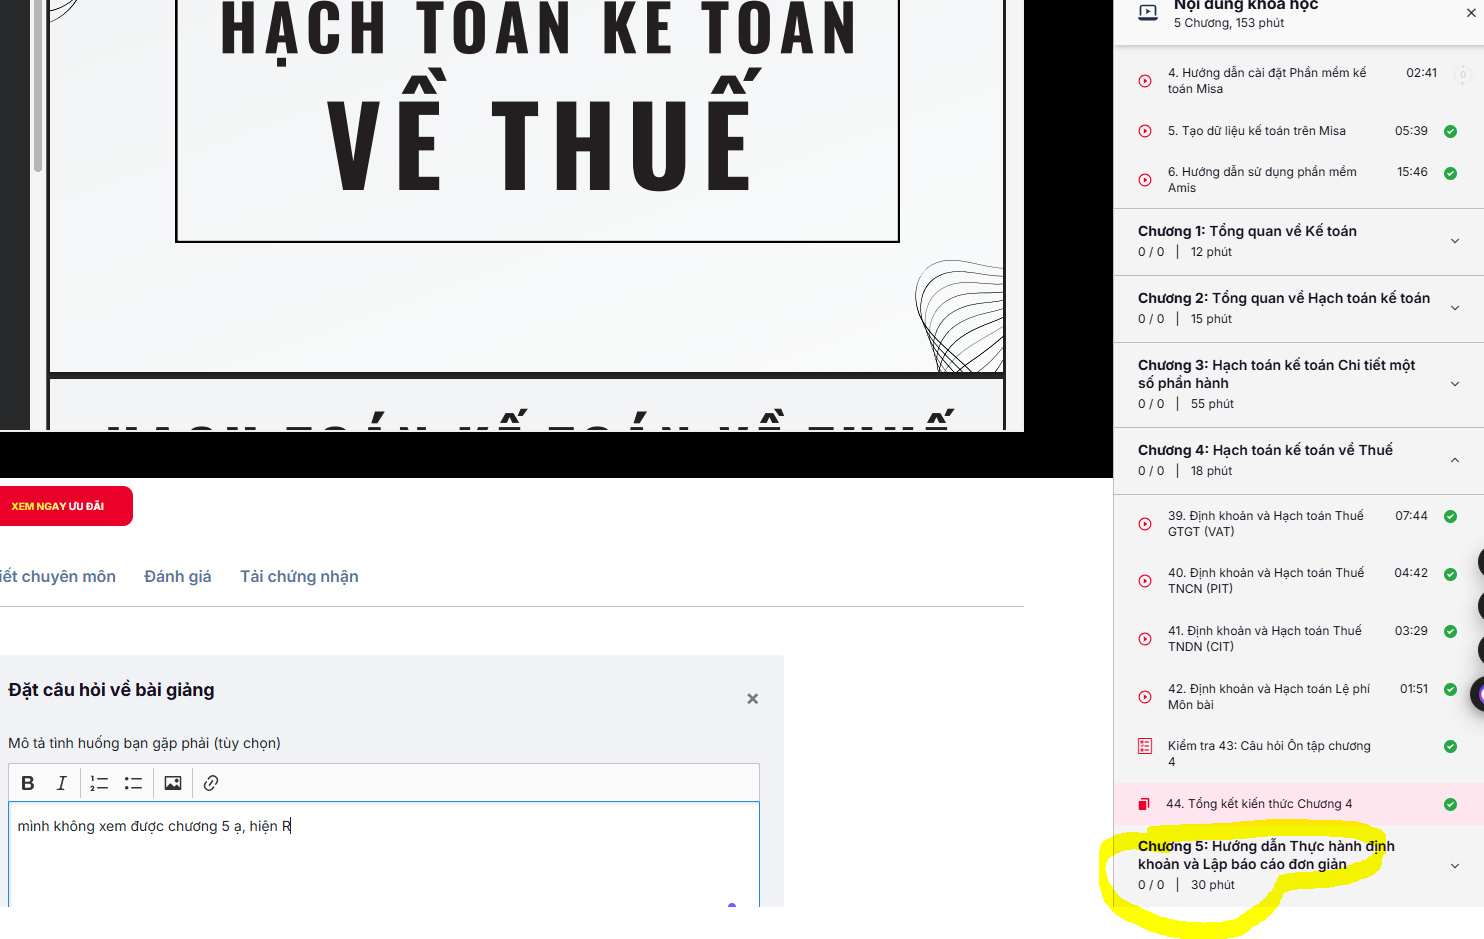Toggle completion mark for lesson 42 Lệ phí

click(1450, 690)
